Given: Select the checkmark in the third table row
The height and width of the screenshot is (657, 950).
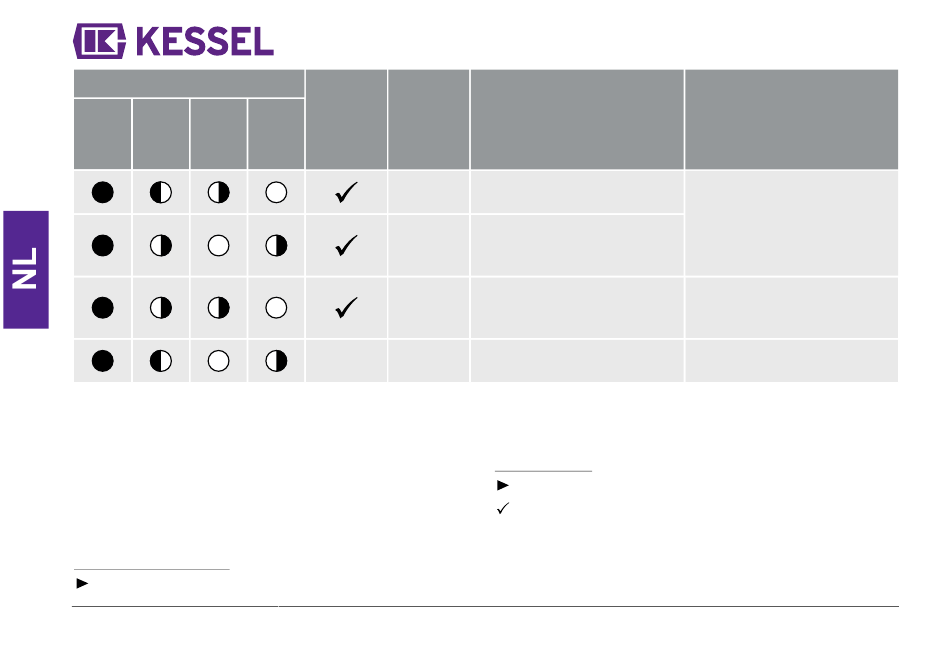Looking at the screenshot, I should 346,308.
